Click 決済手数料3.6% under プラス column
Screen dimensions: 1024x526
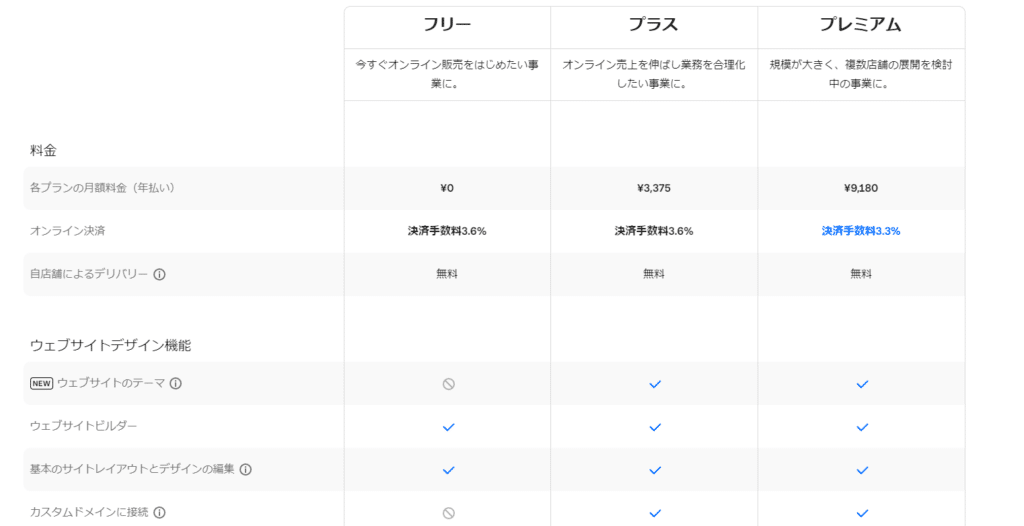click(x=654, y=231)
